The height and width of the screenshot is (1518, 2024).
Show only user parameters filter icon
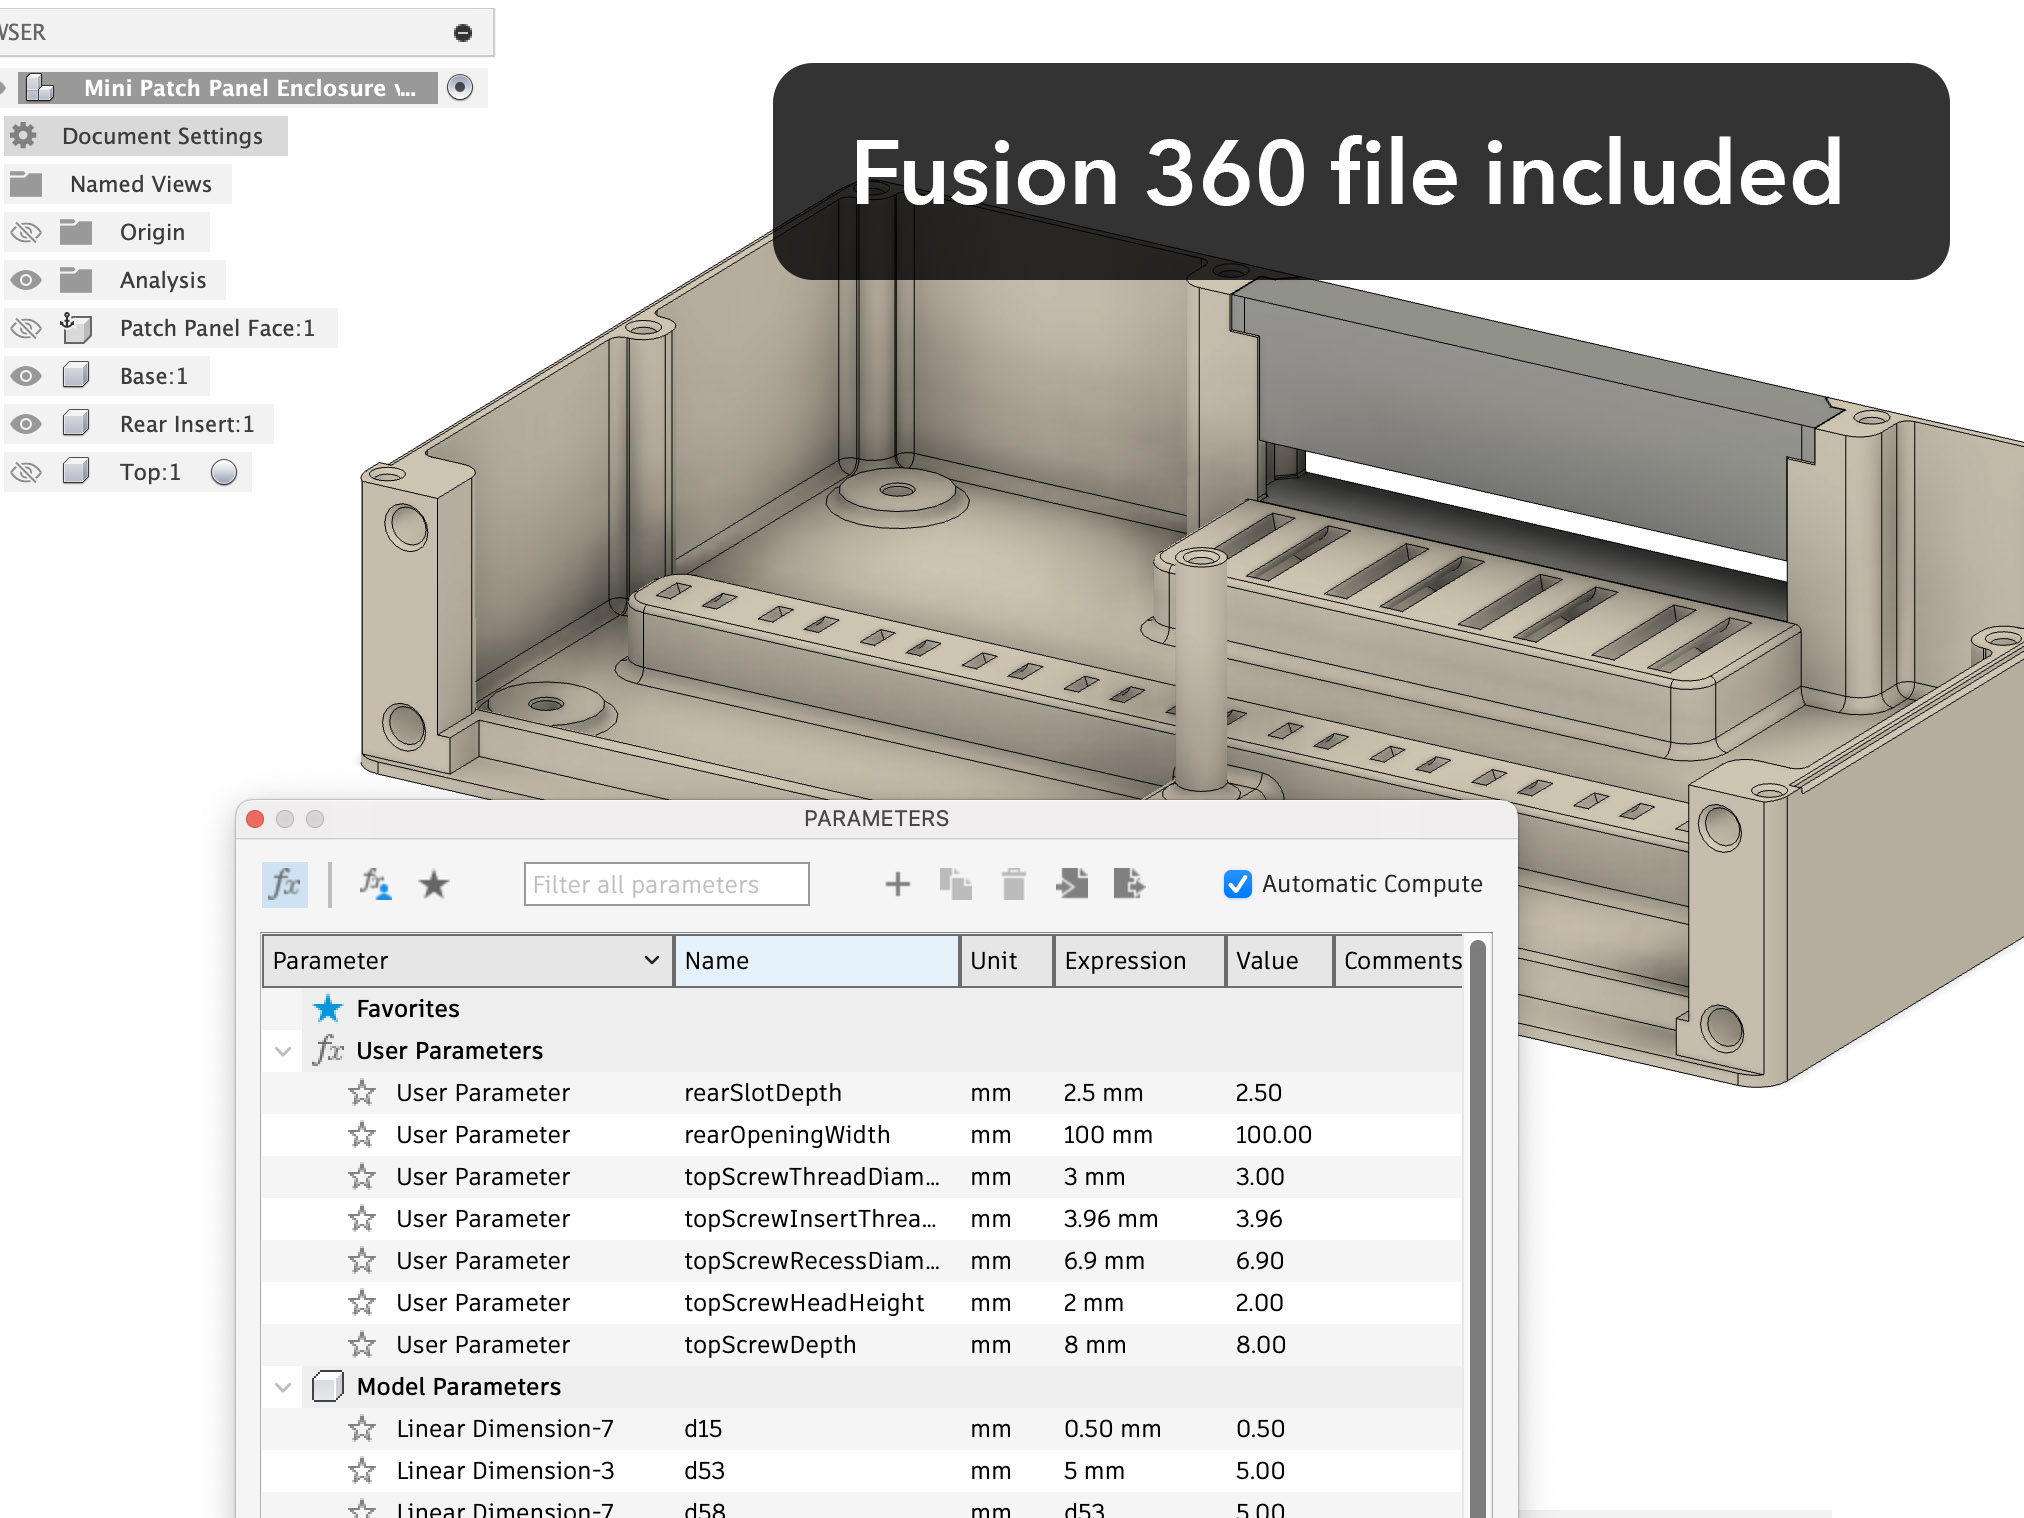pos(375,884)
